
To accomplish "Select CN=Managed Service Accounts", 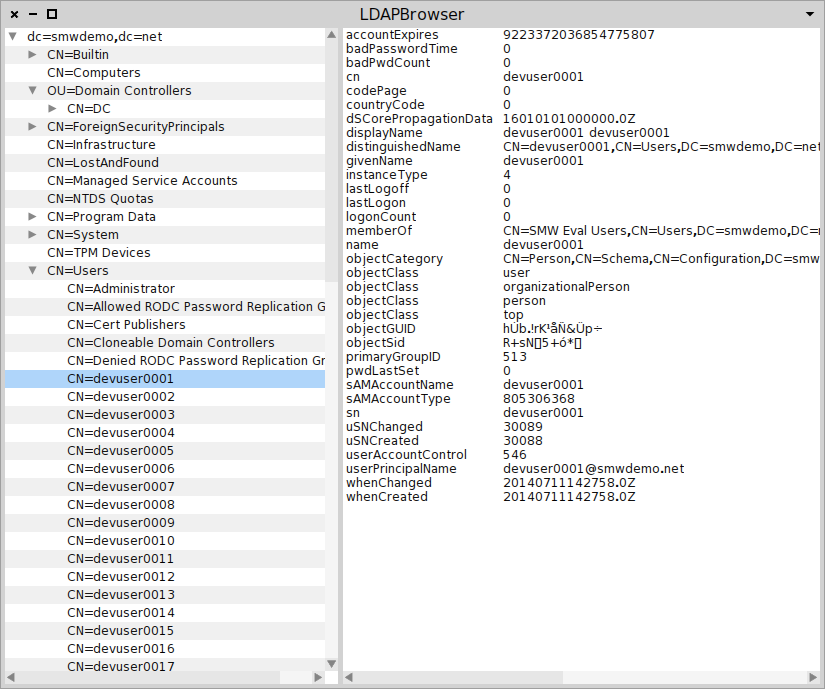I will (142, 181).
